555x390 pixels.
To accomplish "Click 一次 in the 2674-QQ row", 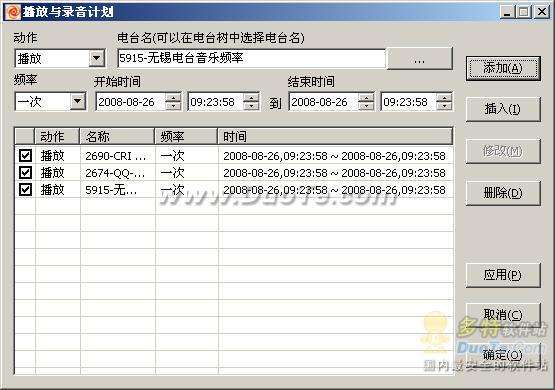I will 172,173.
